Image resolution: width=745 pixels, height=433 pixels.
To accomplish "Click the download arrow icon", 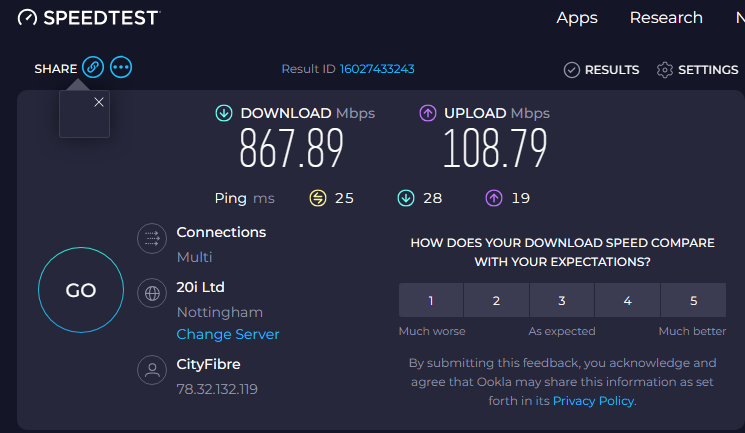I will pyautogui.click(x=224, y=114).
